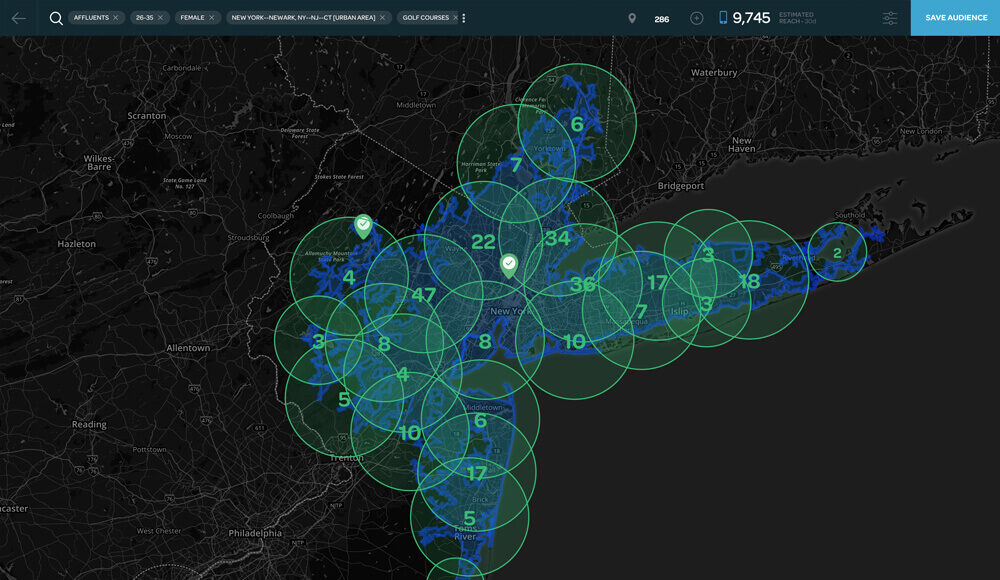
Task: Open the cluster 6 near Middletown NJ
Action: [480, 420]
